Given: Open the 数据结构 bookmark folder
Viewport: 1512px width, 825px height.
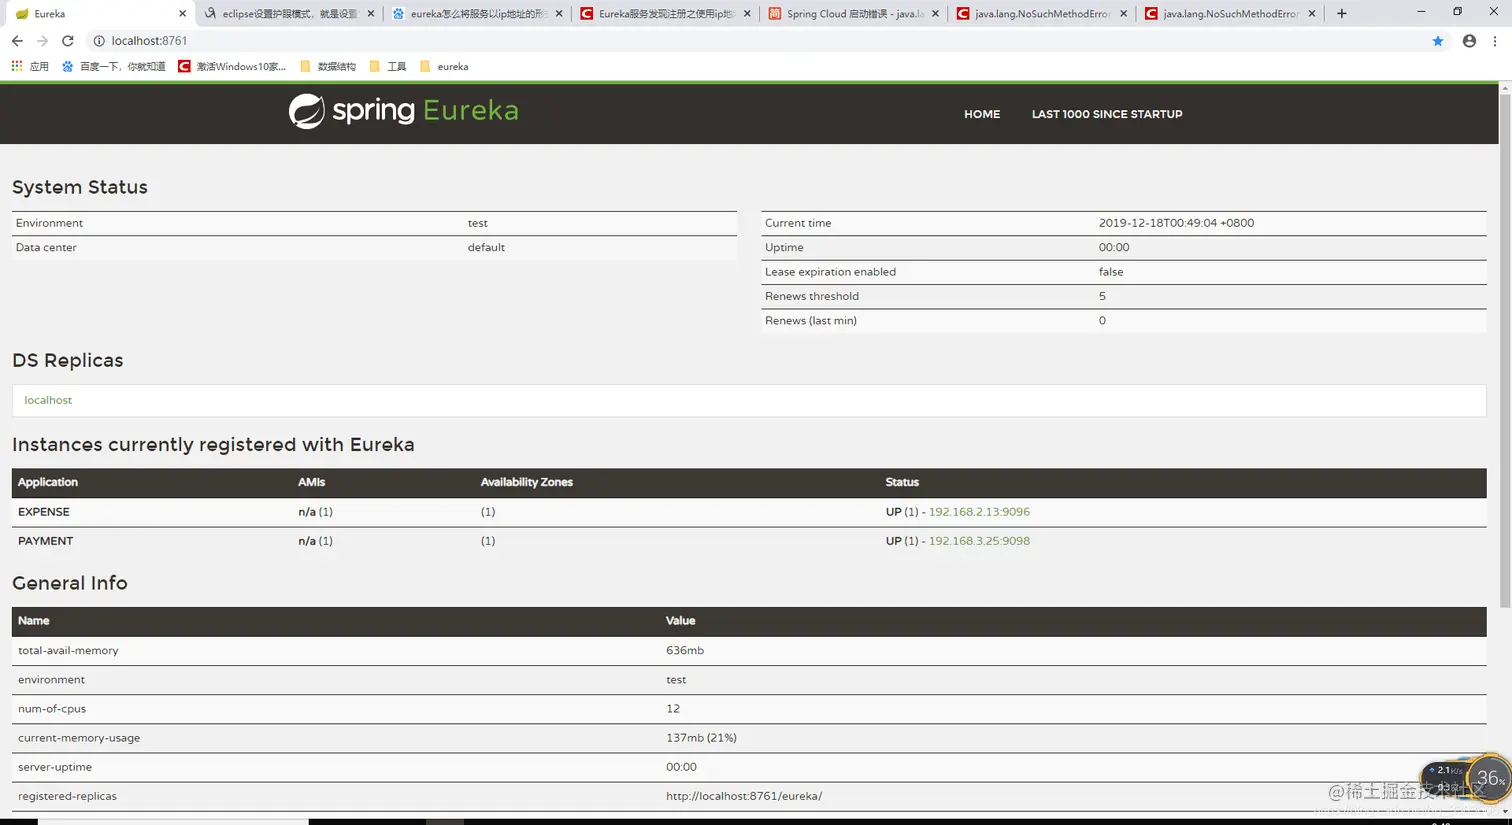Looking at the screenshot, I should point(328,66).
